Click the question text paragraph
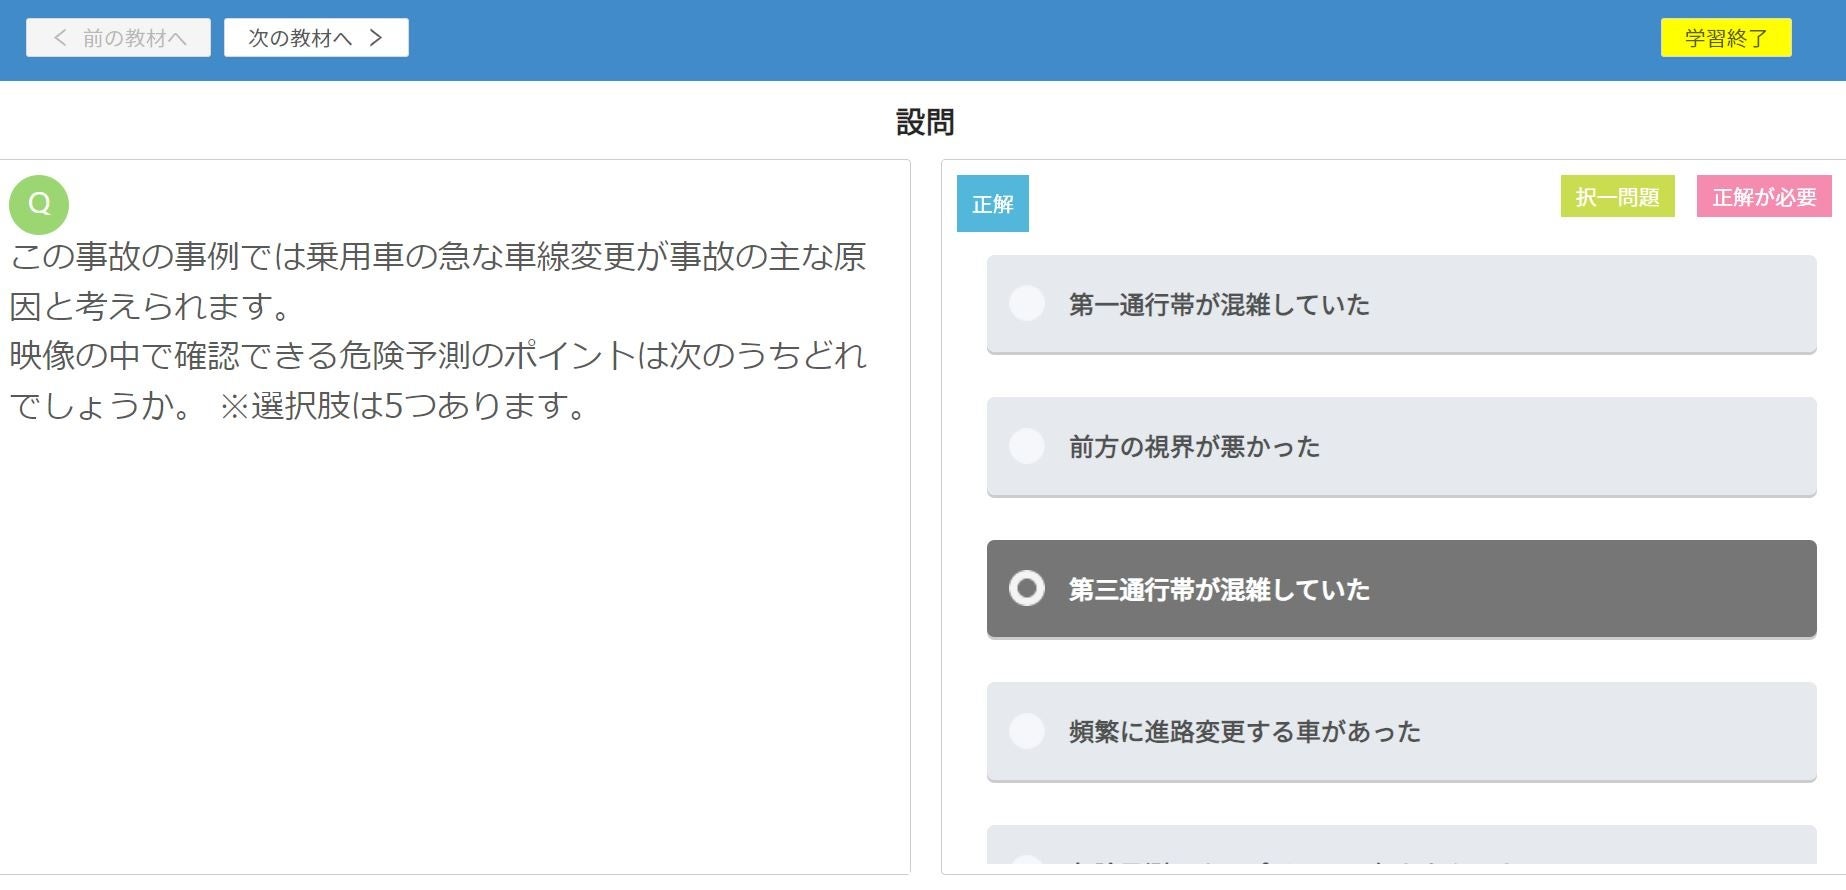The width and height of the screenshot is (1846, 890). tap(438, 331)
